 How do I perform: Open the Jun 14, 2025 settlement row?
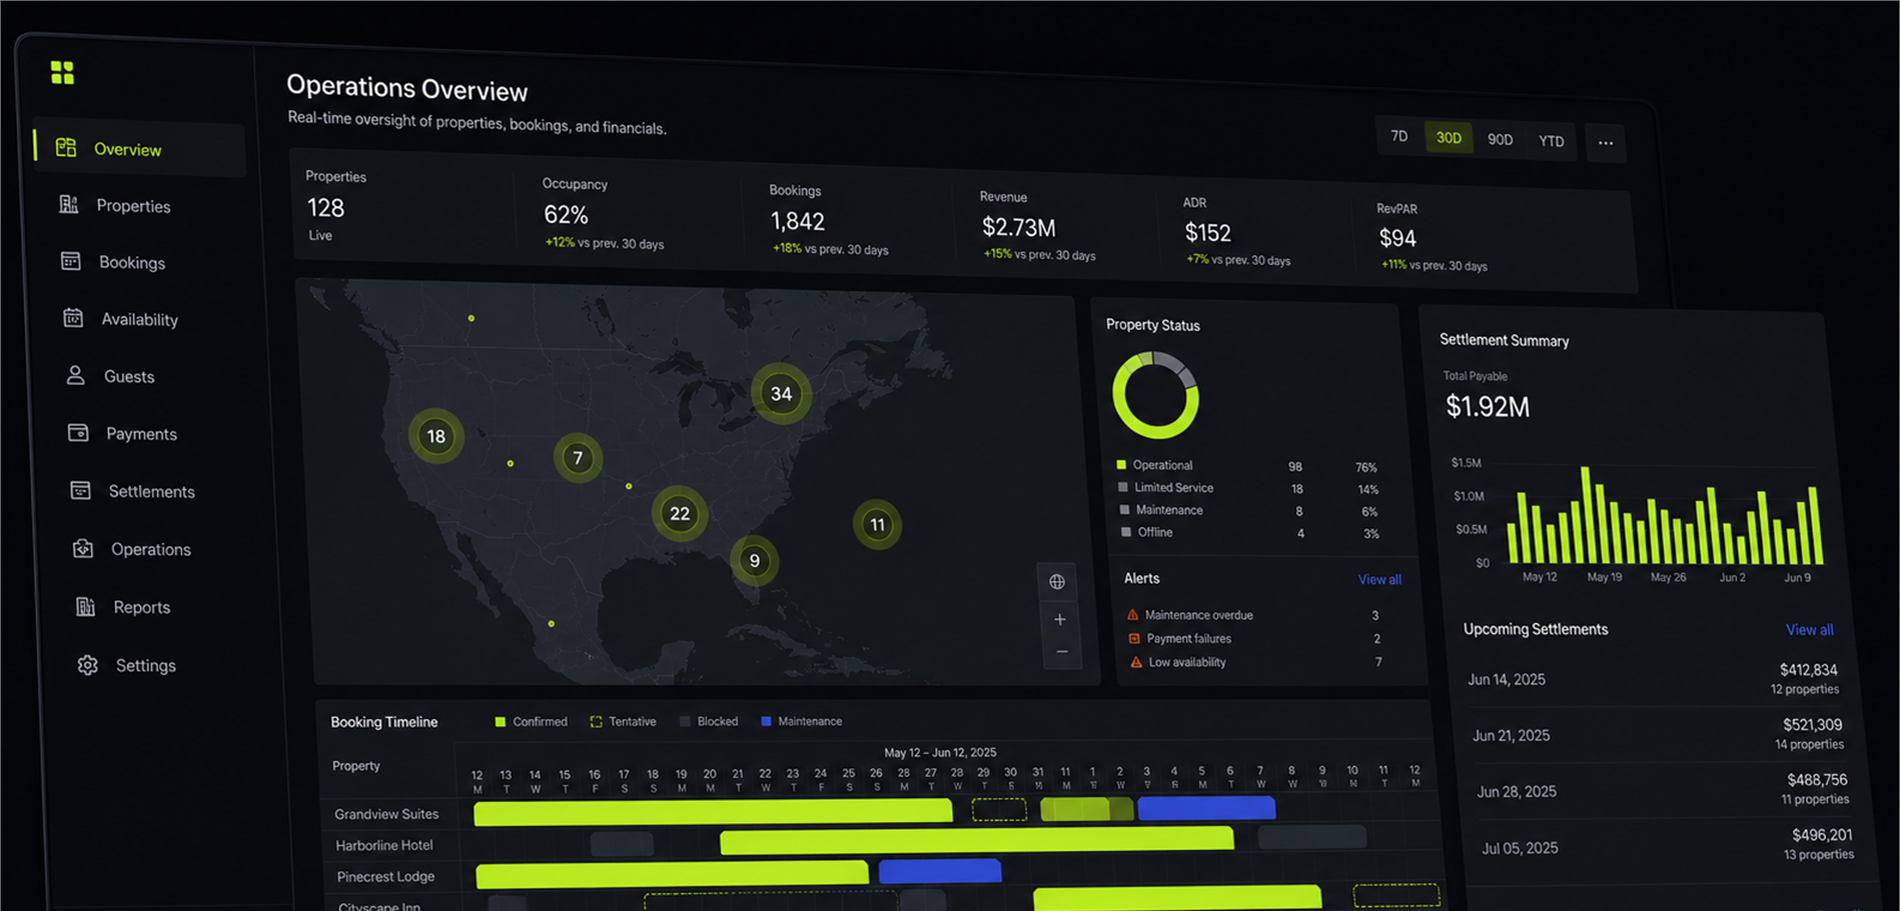click(1653, 679)
